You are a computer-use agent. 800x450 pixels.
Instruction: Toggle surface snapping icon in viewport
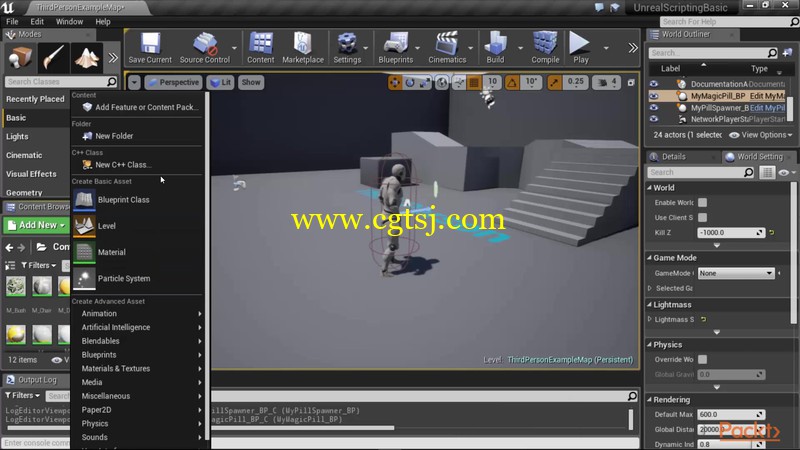coord(459,82)
